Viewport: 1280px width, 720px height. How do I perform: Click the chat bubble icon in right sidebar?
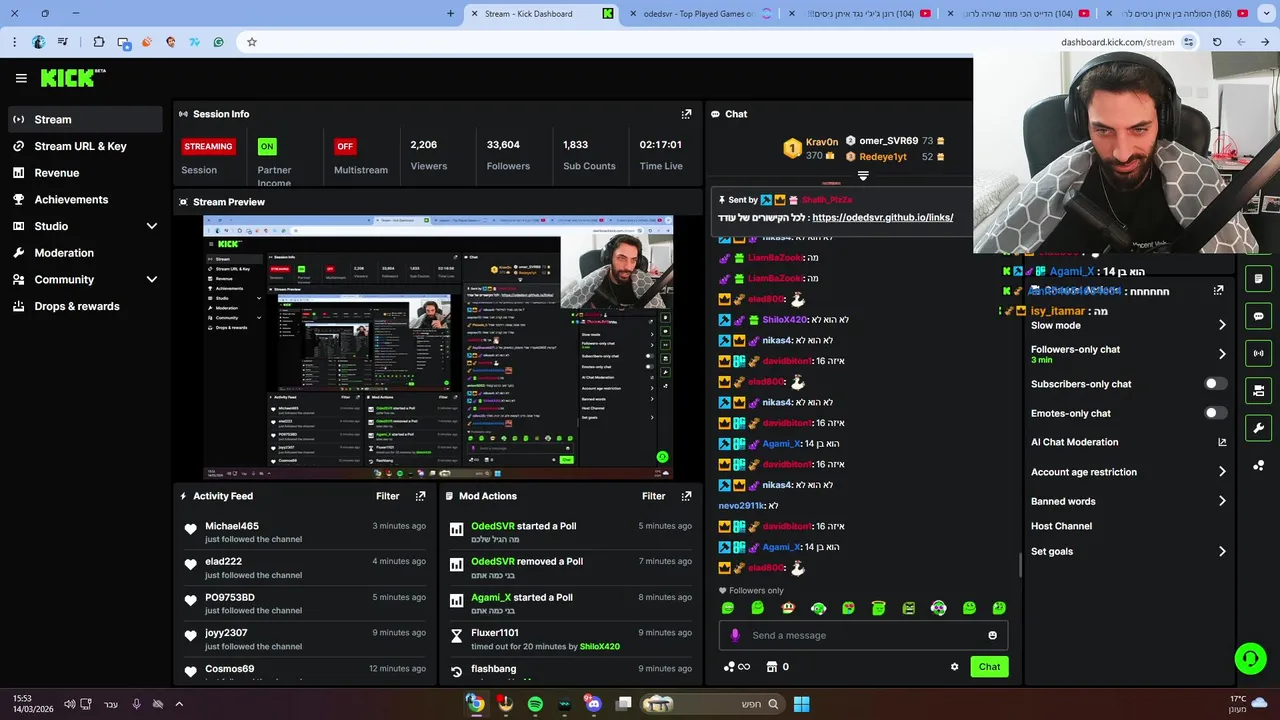1258,316
